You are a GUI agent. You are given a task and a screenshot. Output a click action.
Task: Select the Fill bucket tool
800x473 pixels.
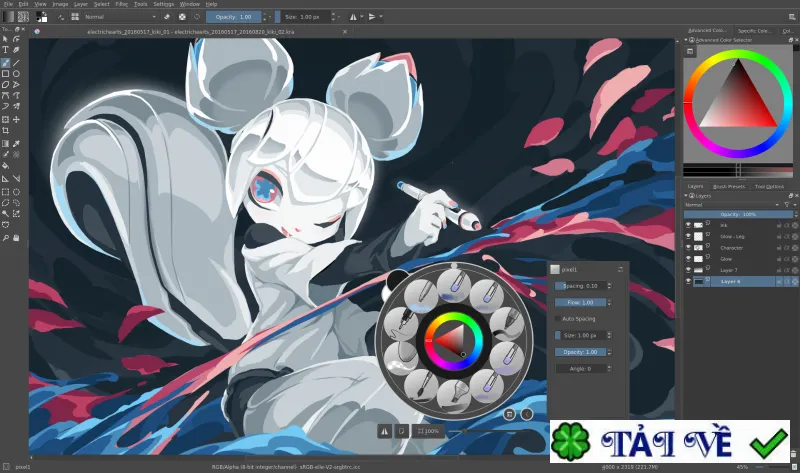5,165
